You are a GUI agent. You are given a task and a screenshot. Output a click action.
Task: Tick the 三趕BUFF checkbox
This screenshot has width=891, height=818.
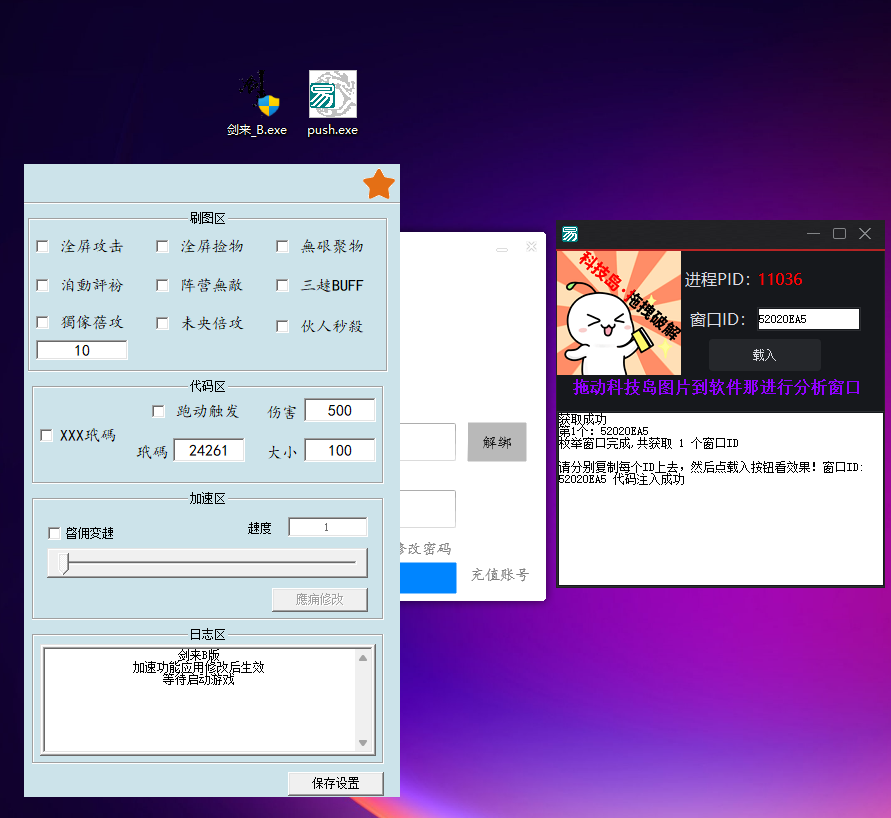pos(282,285)
